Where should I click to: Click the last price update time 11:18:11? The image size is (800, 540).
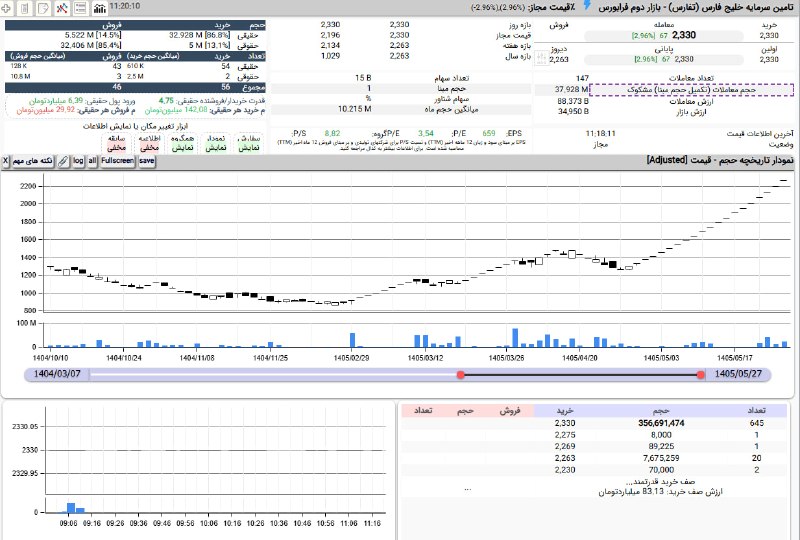click(x=601, y=133)
